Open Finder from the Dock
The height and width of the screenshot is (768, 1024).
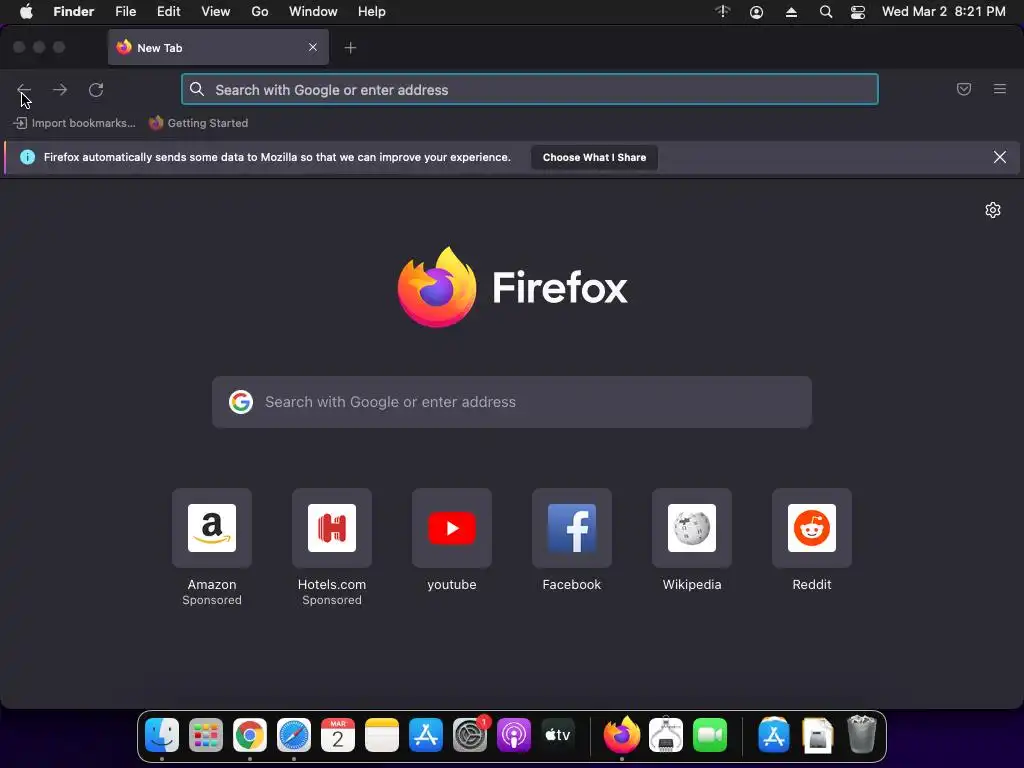pos(161,735)
